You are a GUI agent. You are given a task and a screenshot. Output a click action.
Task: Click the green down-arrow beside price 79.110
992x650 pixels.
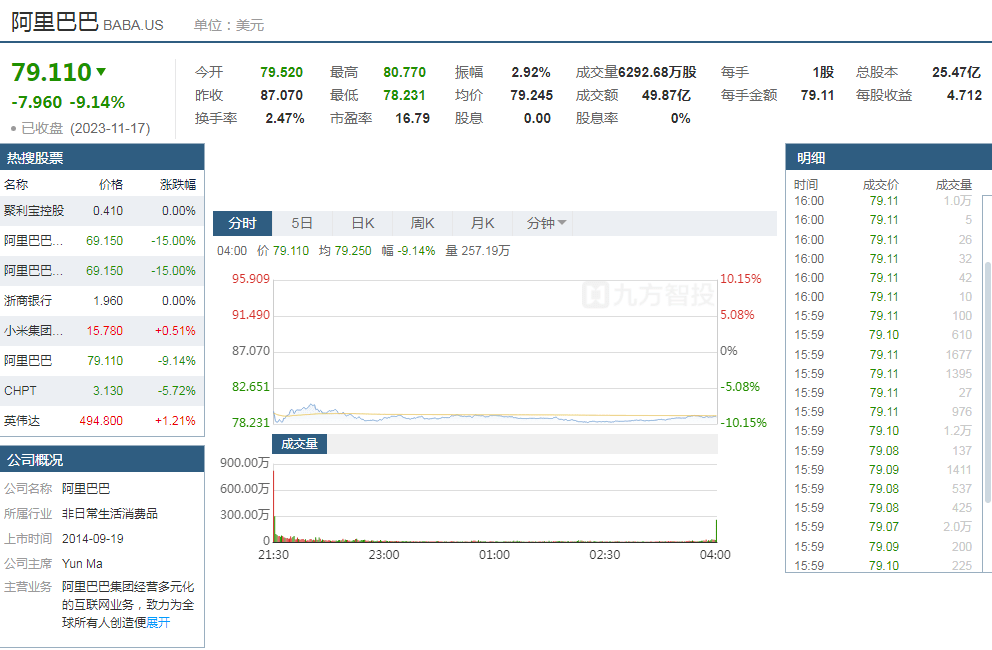click(x=101, y=72)
